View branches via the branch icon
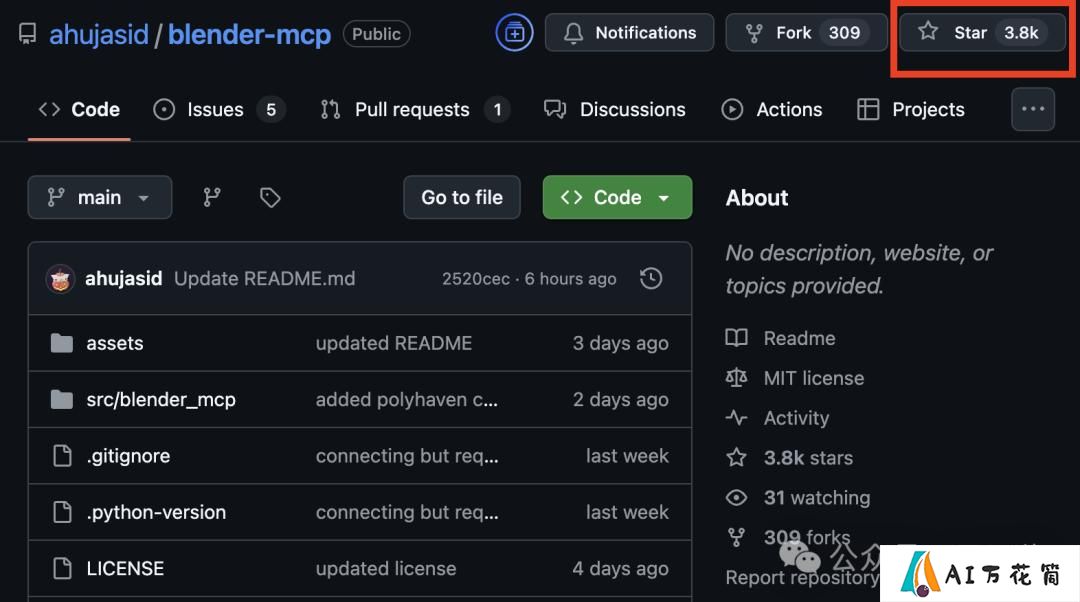Image resolution: width=1080 pixels, height=602 pixels. (212, 197)
